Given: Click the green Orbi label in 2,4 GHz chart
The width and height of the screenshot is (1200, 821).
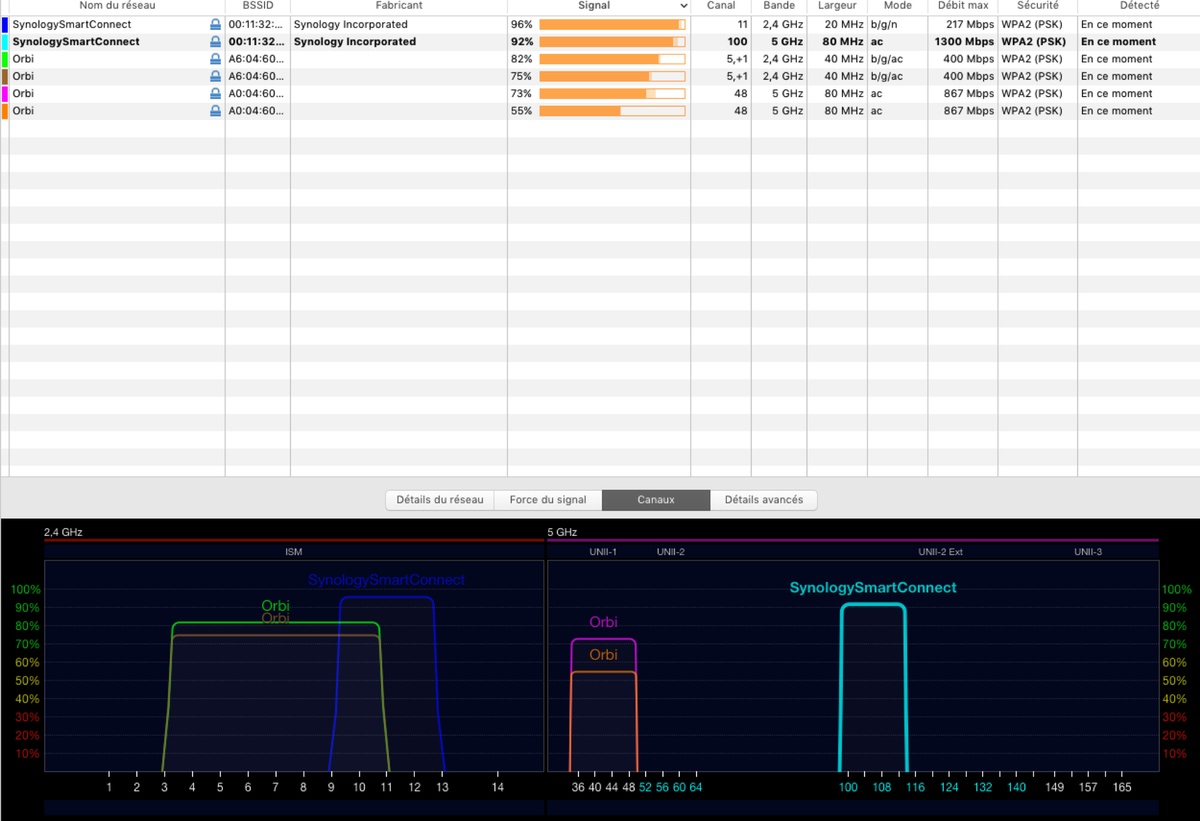Looking at the screenshot, I should (275, 606).
